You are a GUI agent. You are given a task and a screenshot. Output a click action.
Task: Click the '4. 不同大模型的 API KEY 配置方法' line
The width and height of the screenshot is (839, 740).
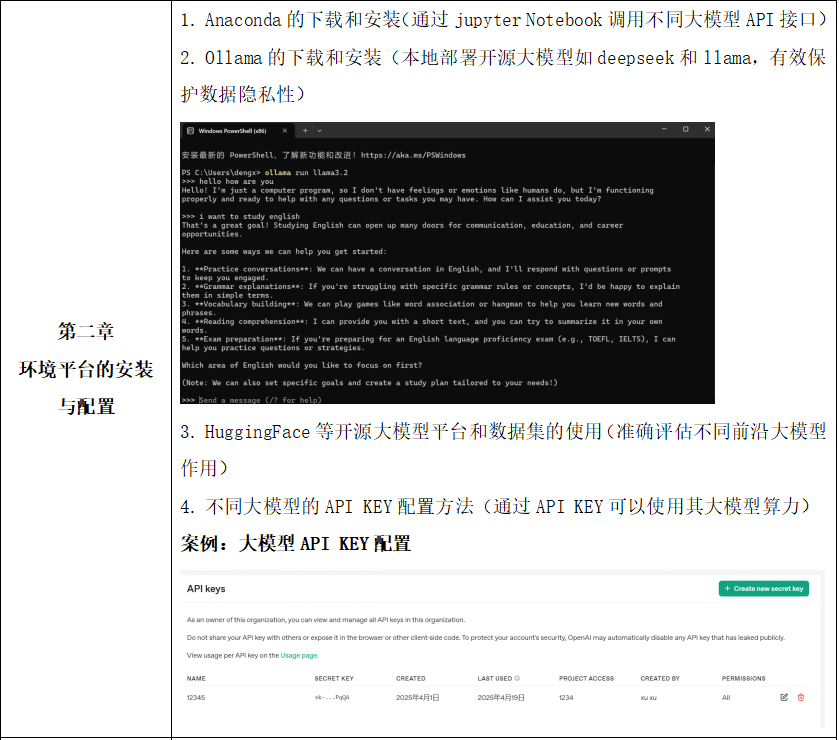[495, 506]
